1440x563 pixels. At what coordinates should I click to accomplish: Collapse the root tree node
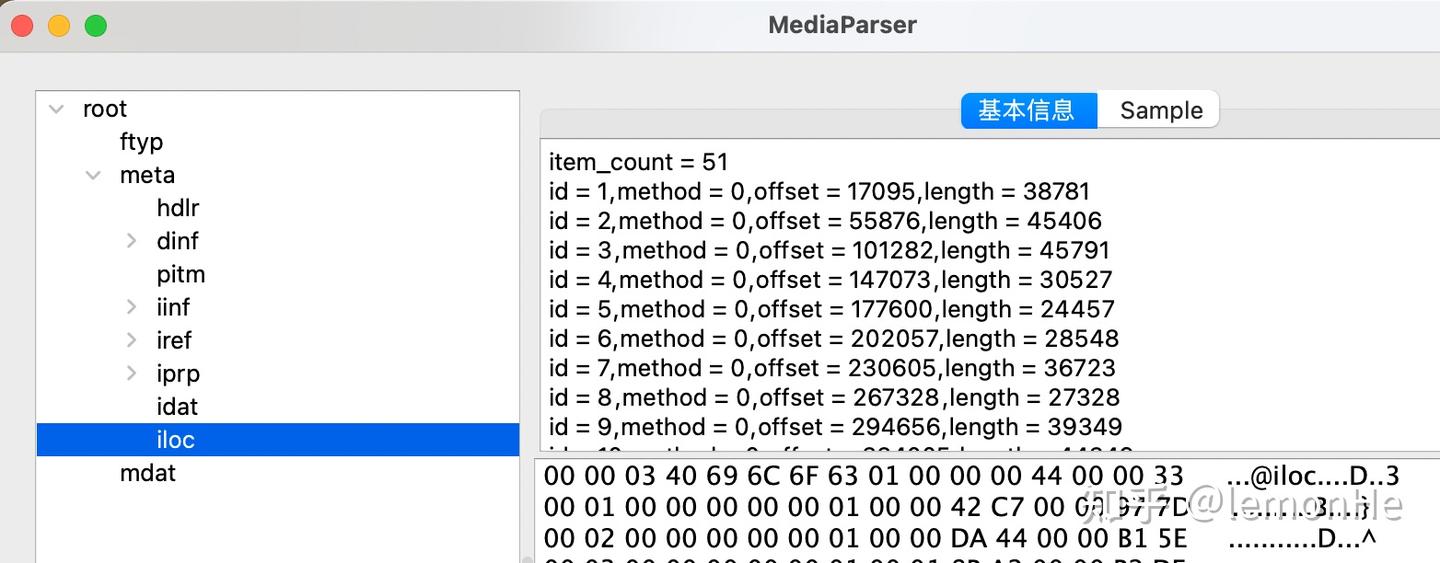click(57, 109)
